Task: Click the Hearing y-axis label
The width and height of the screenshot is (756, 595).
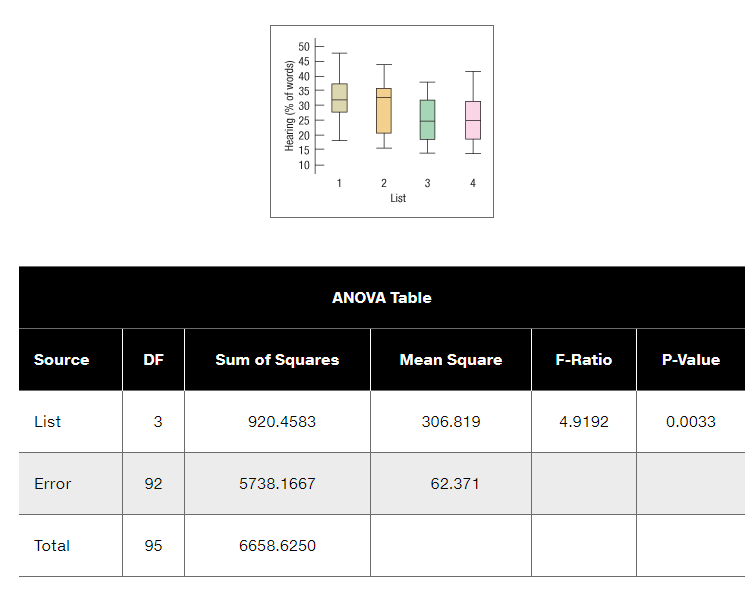Action: [x=289, y=106]
